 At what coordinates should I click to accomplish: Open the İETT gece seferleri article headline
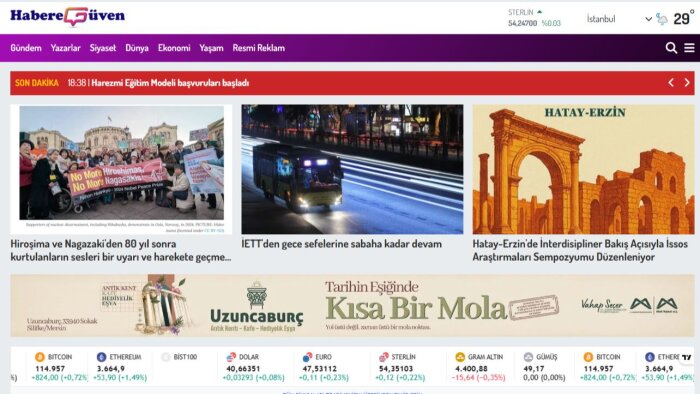342,244
